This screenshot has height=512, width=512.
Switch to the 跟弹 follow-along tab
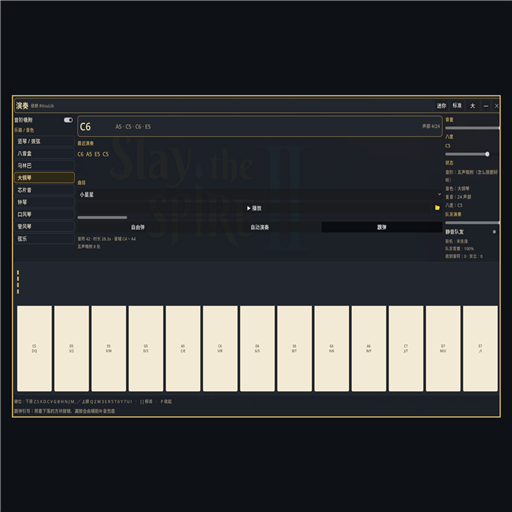click(x=382, y=227)
